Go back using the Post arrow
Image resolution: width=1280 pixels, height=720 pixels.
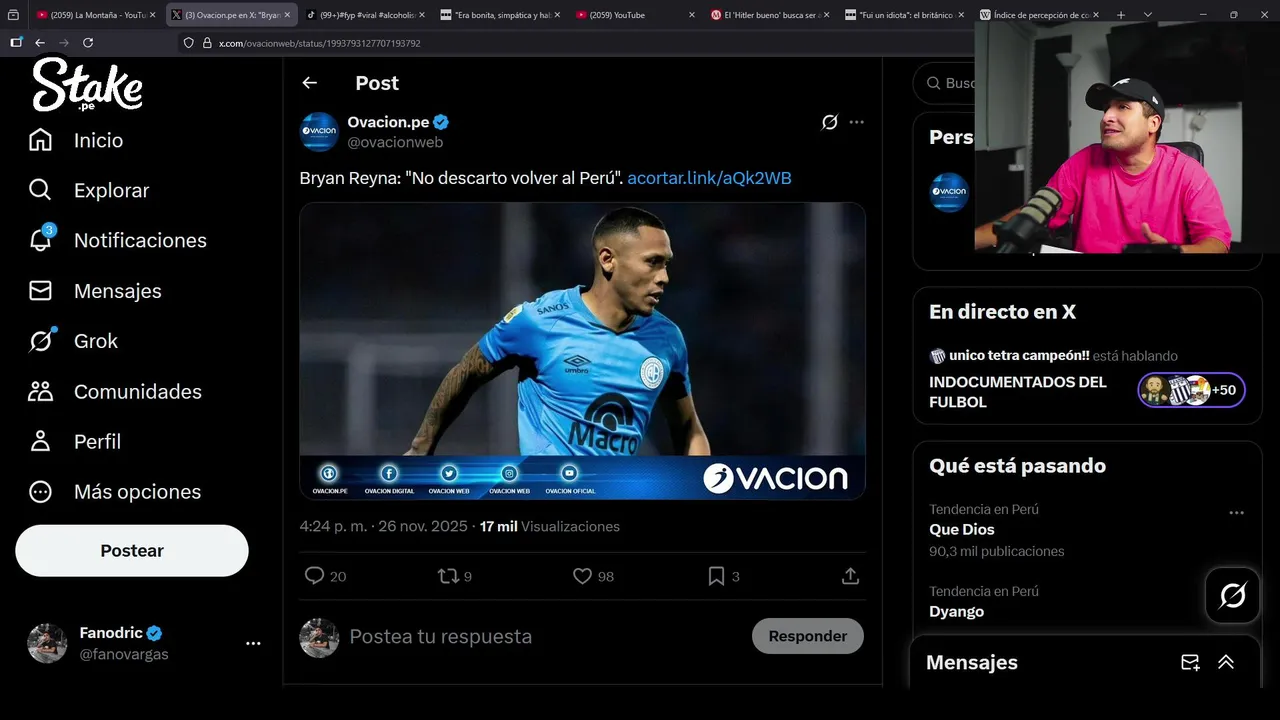click(310, 83)
